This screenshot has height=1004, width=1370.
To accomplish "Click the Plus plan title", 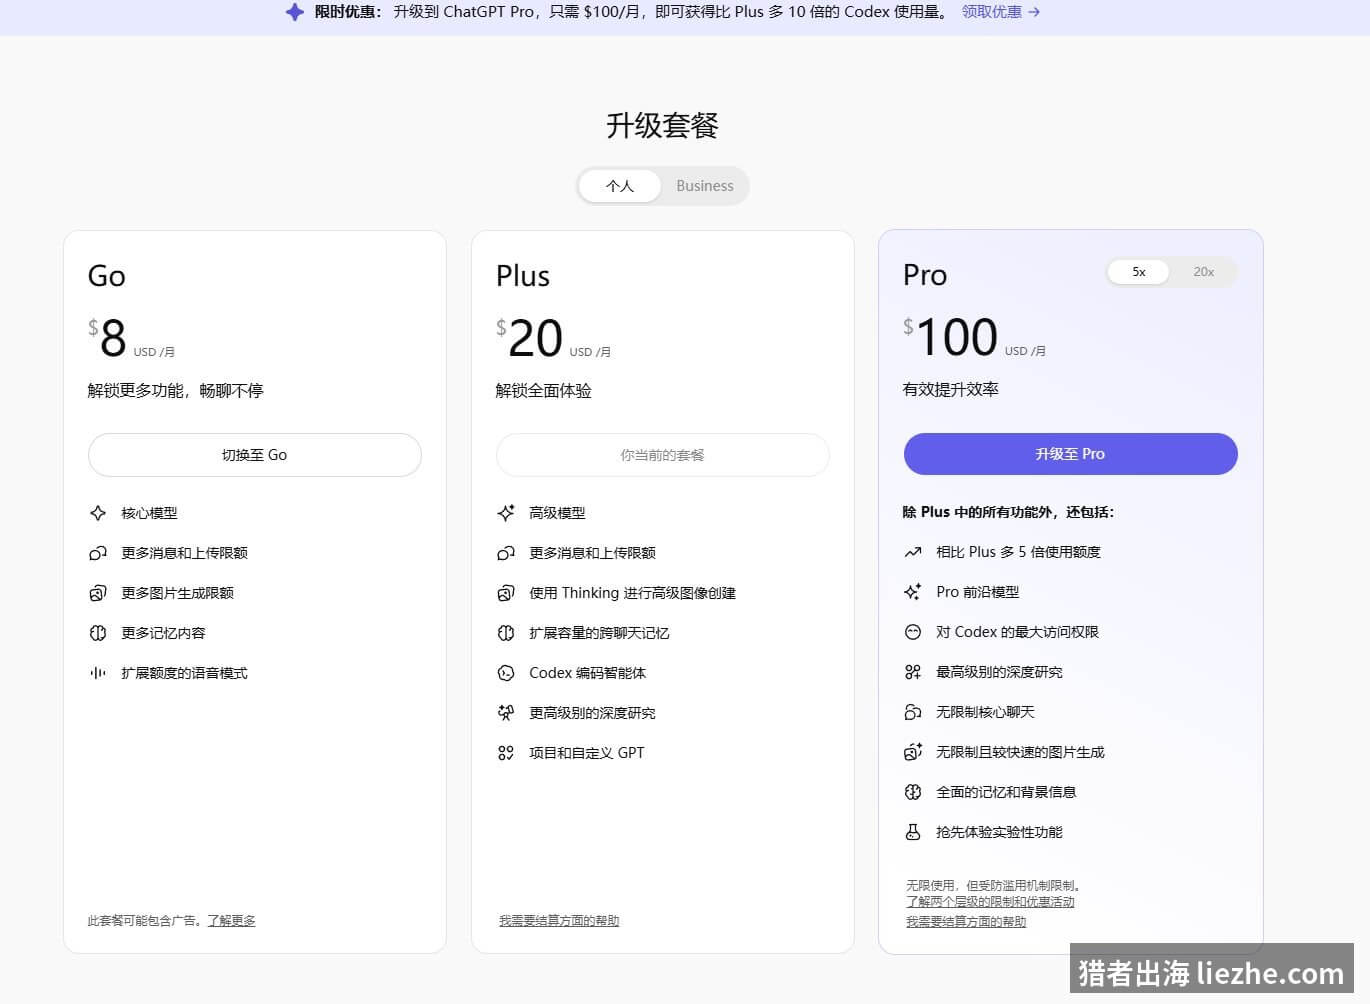I will [523, 276].
